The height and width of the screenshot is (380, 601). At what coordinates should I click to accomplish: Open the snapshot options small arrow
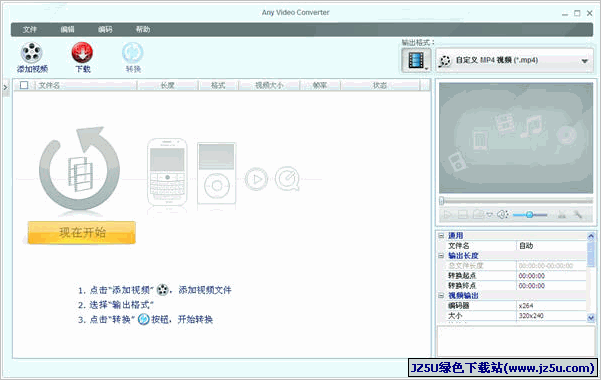pos(489,215)
